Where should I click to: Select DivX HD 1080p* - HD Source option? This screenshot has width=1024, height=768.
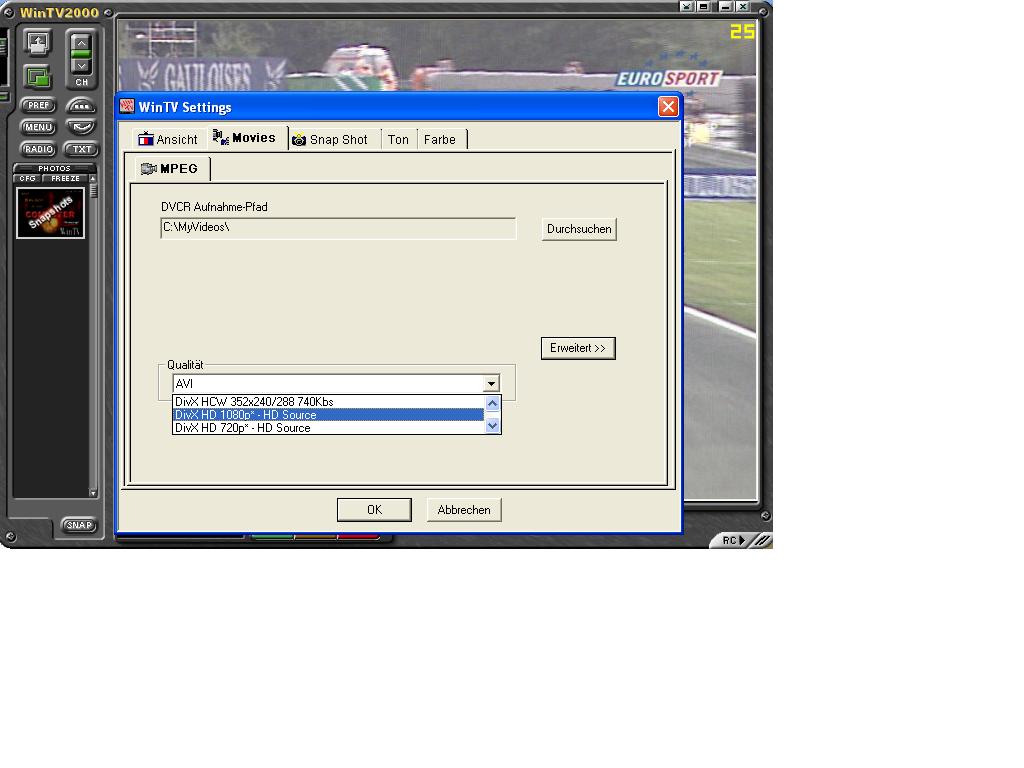click(x=328, y=415)
